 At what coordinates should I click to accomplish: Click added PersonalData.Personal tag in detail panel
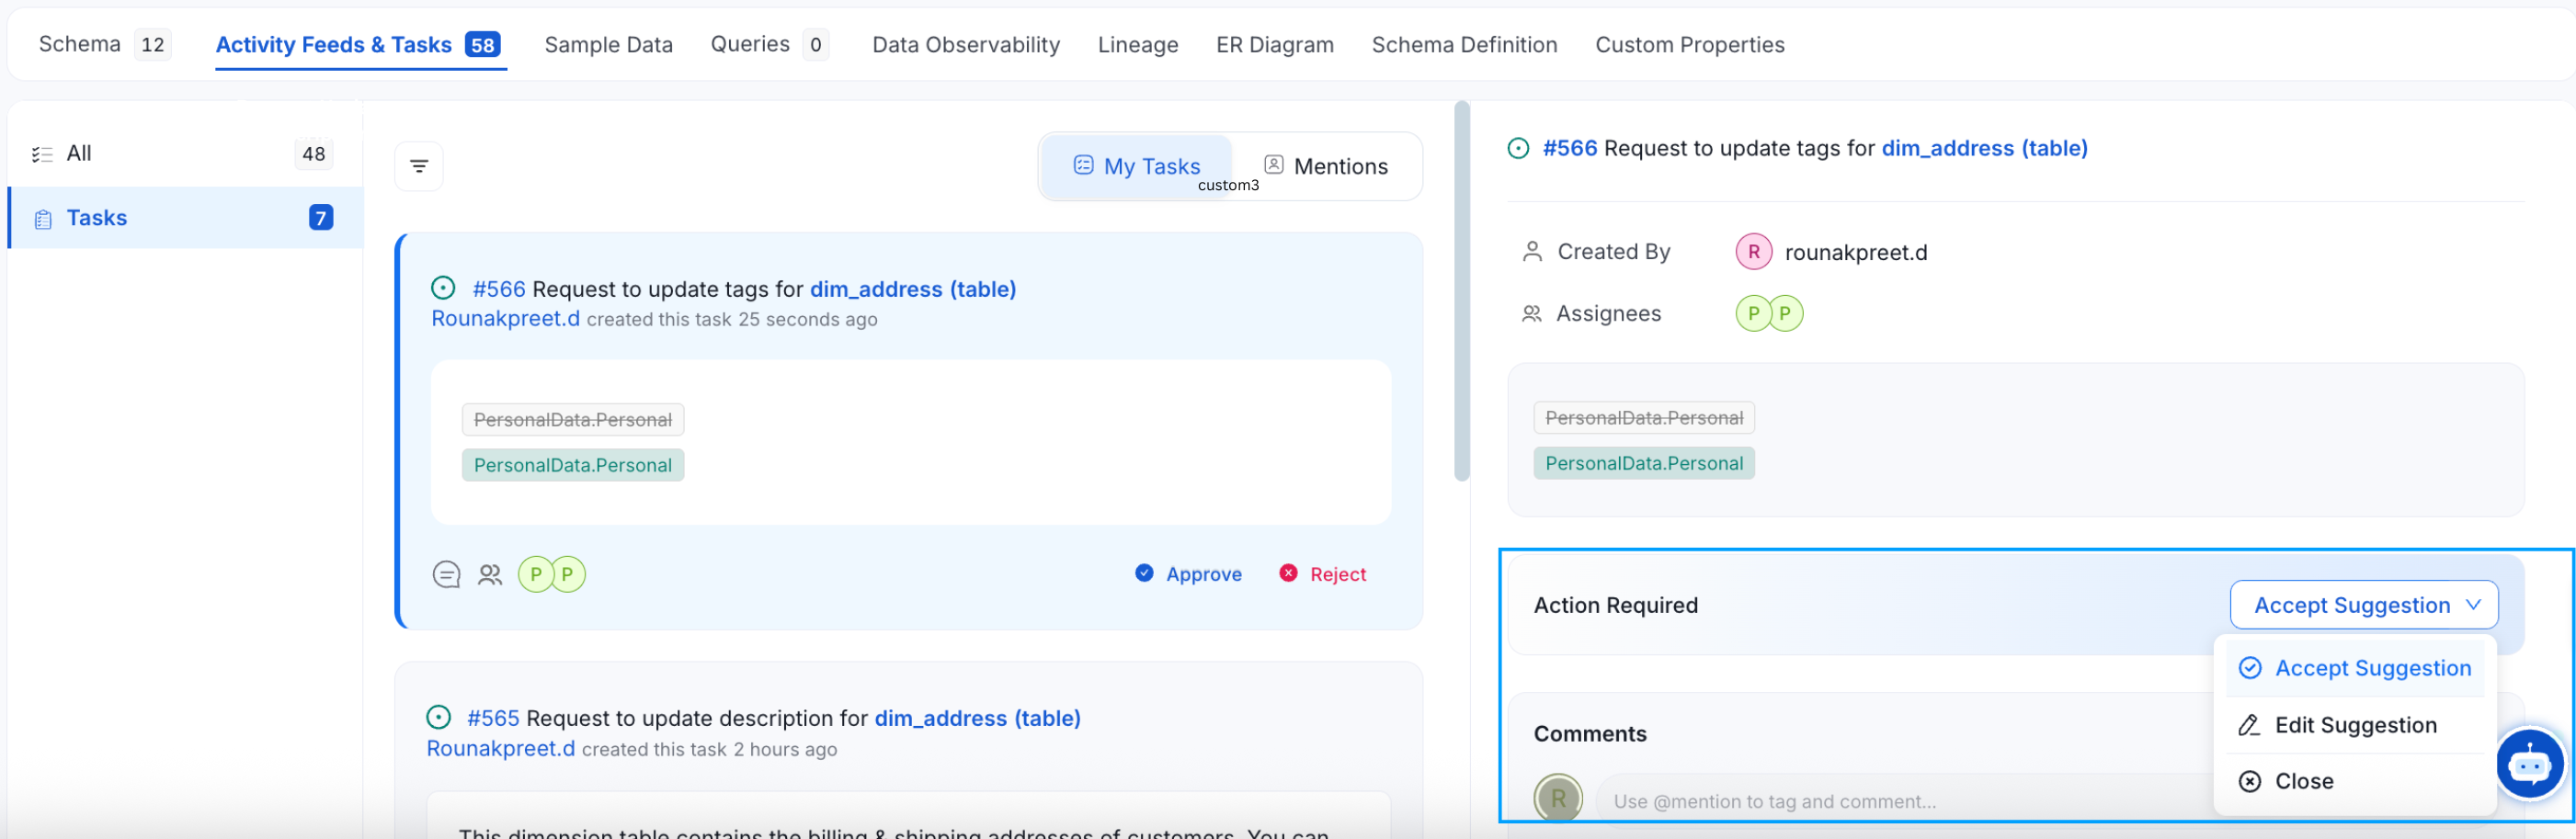1643,463
